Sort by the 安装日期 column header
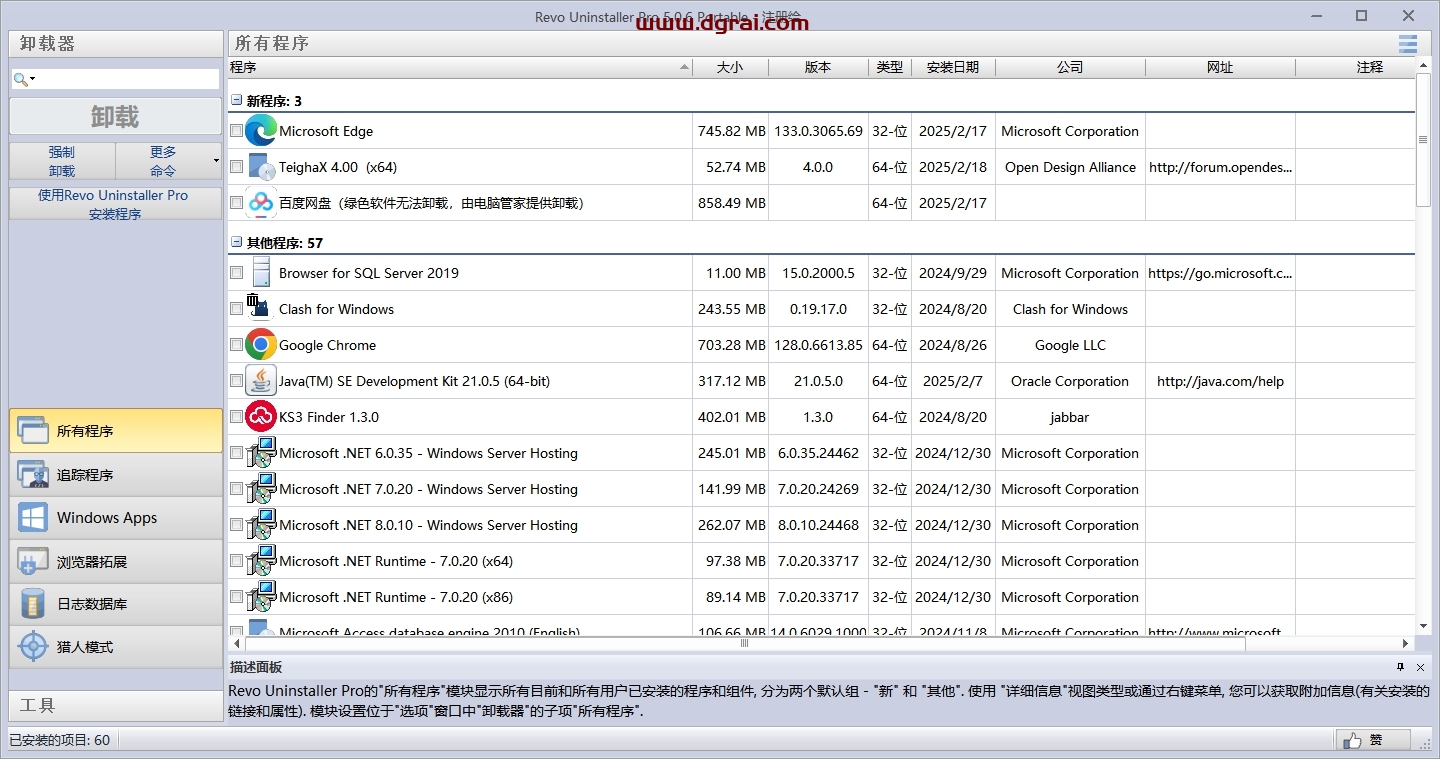 tap(953, 67)
